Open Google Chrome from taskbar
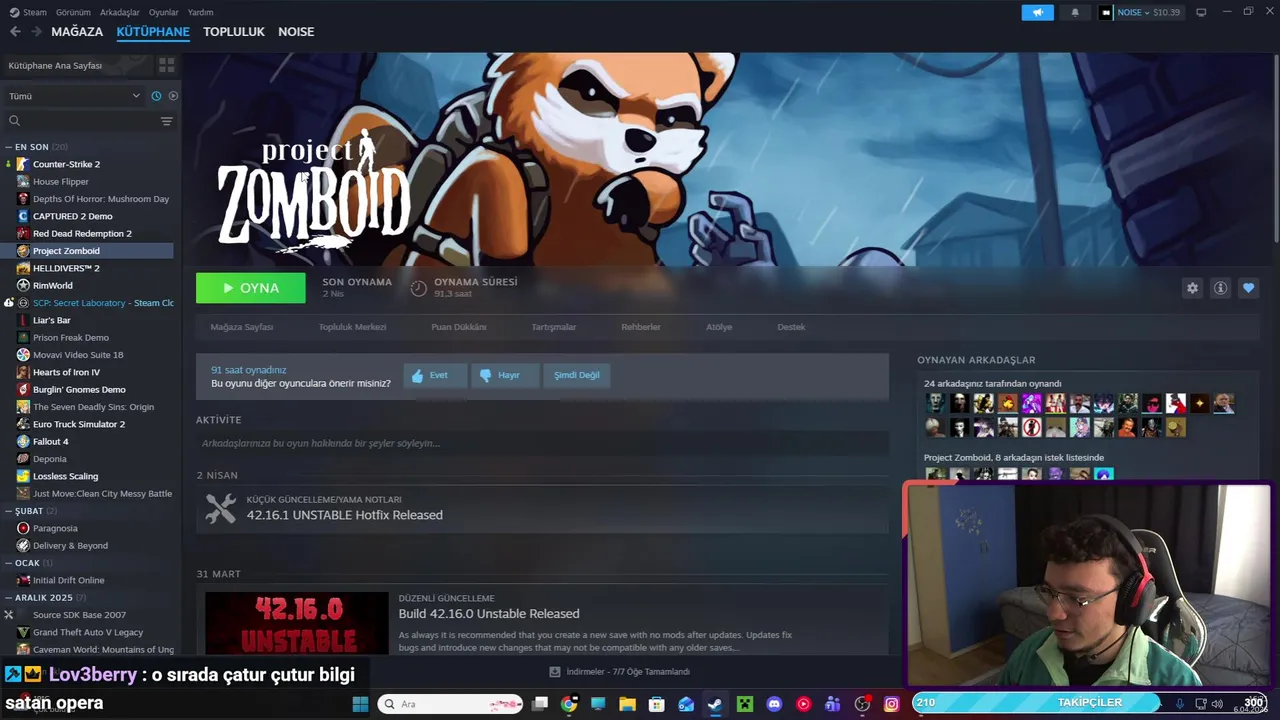Viewport: 1280px width, 720px height. coord(569,704)
